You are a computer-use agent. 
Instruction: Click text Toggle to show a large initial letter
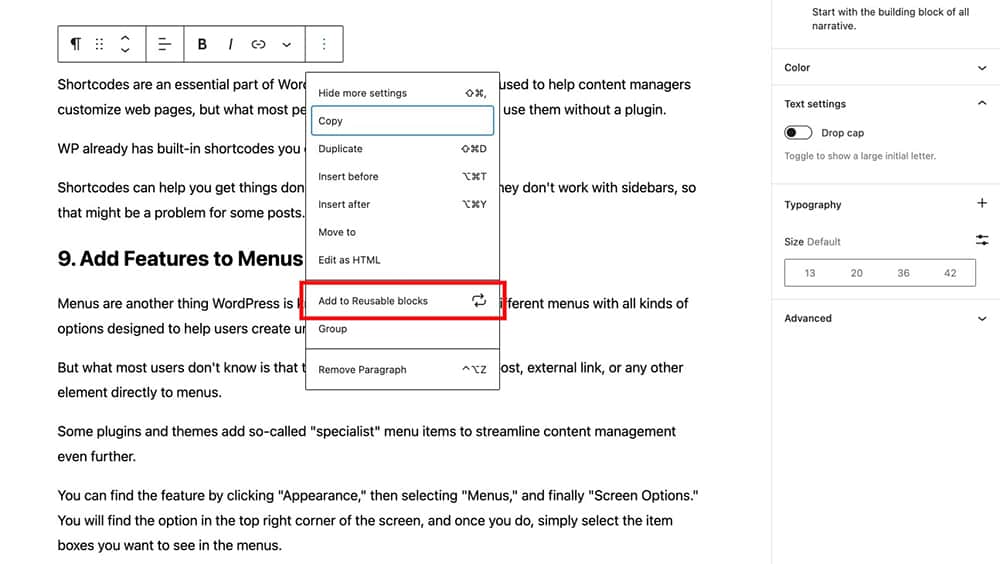coord(860,156)
